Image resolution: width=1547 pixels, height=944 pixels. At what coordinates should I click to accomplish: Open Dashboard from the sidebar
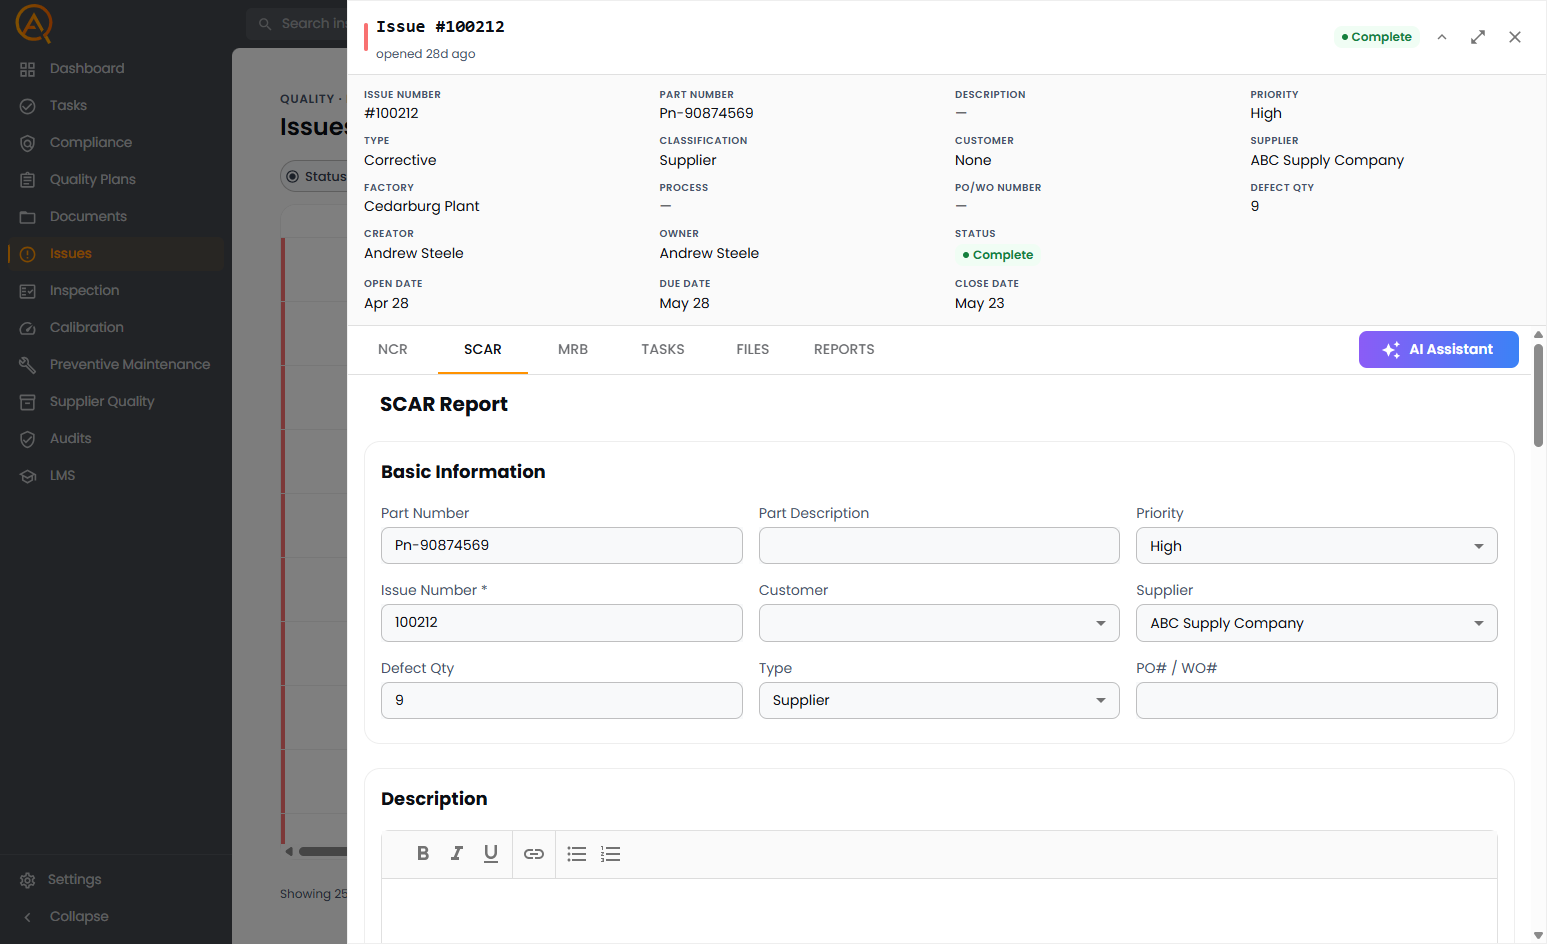point(87,69)
